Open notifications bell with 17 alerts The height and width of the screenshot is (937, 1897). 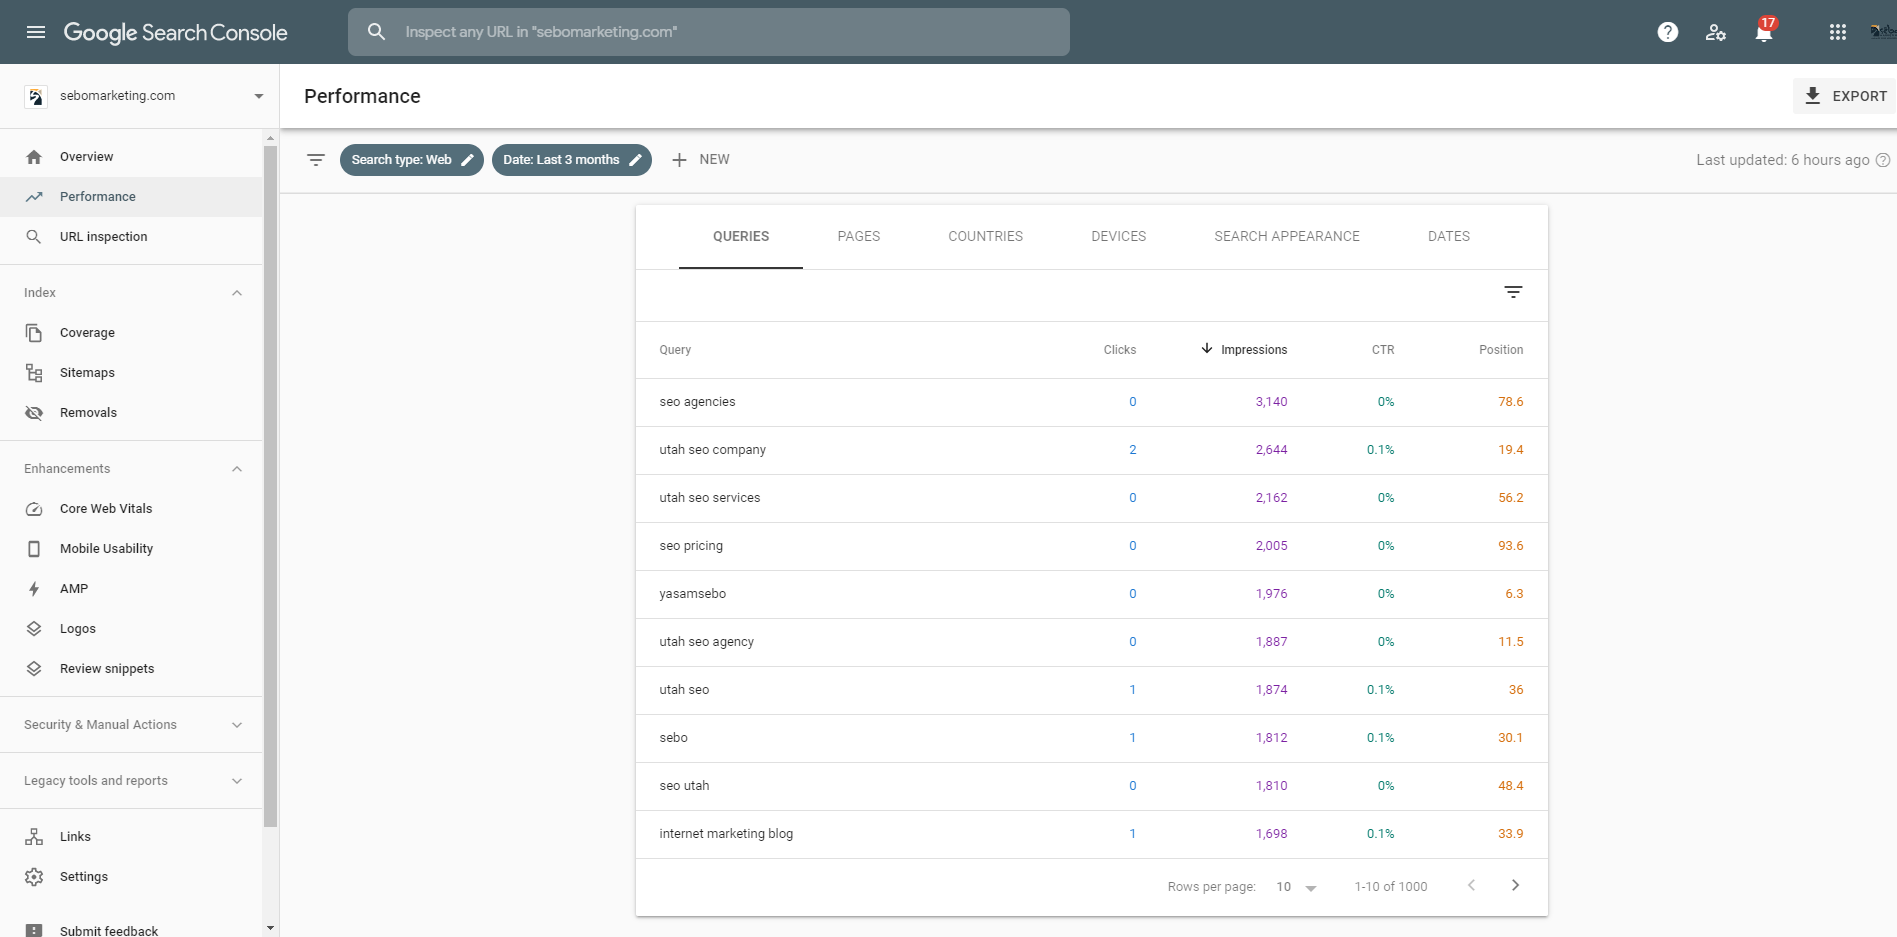point(1764,31)
